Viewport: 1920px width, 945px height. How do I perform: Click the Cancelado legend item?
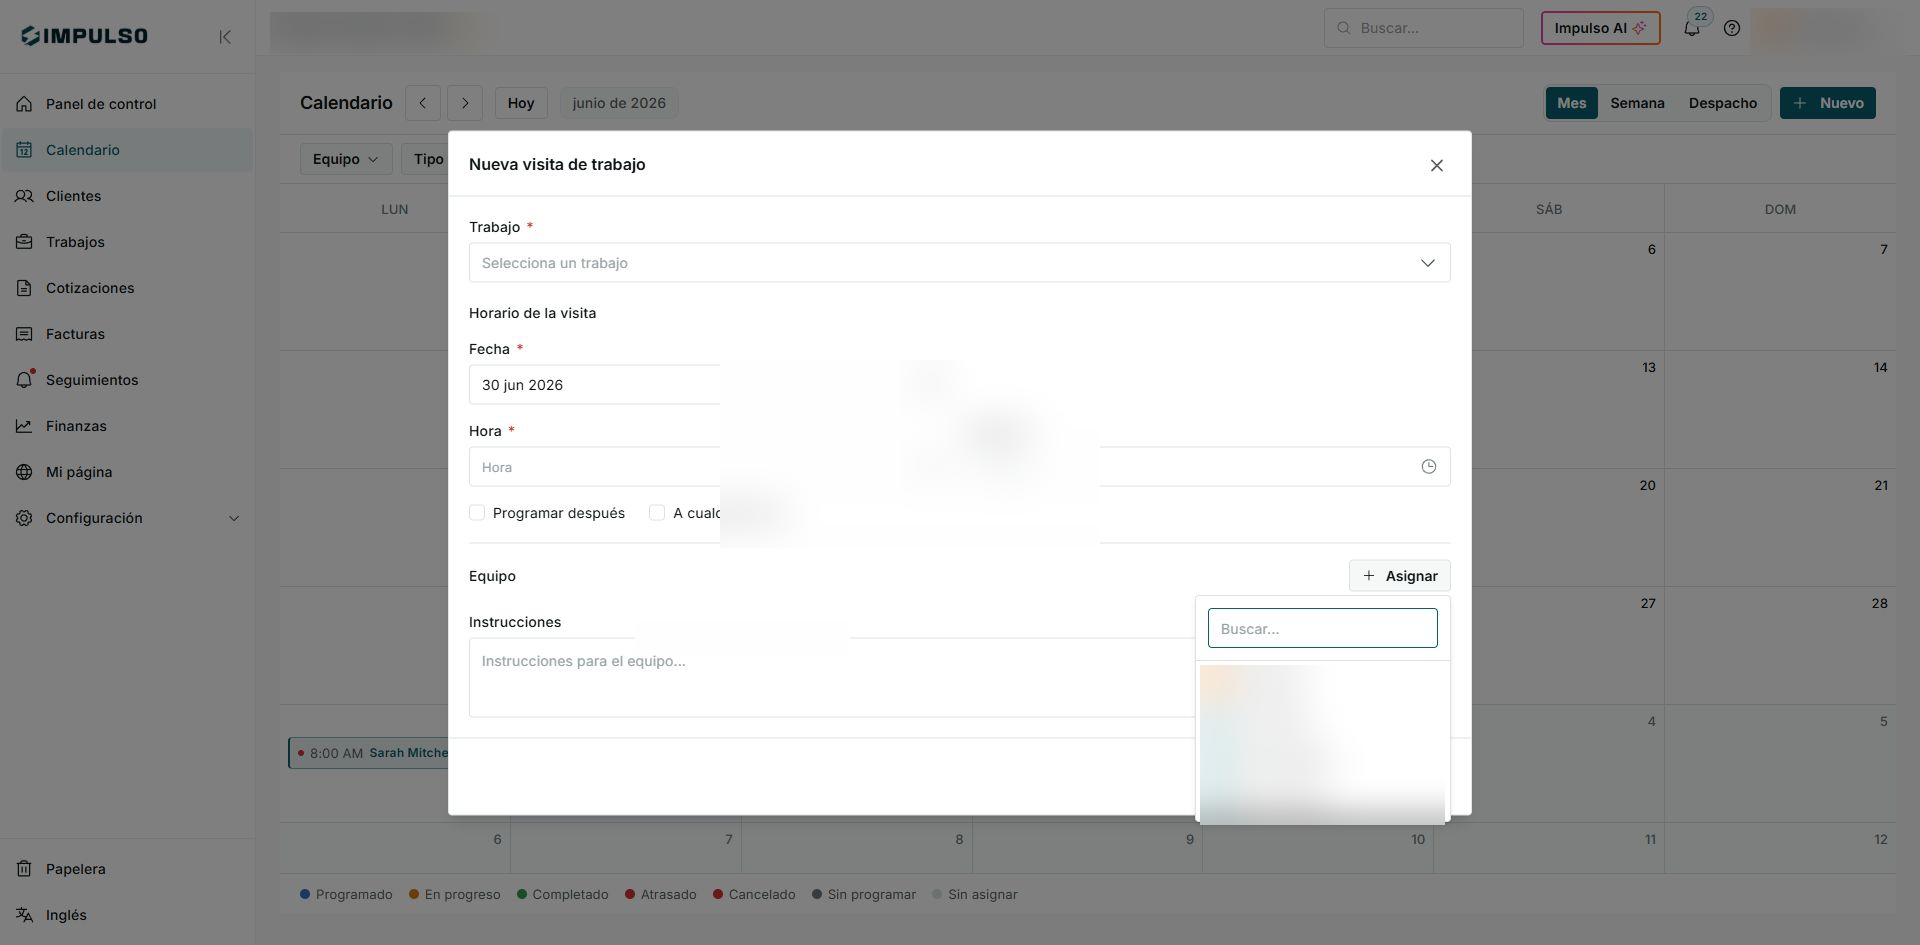click(754, 895)
